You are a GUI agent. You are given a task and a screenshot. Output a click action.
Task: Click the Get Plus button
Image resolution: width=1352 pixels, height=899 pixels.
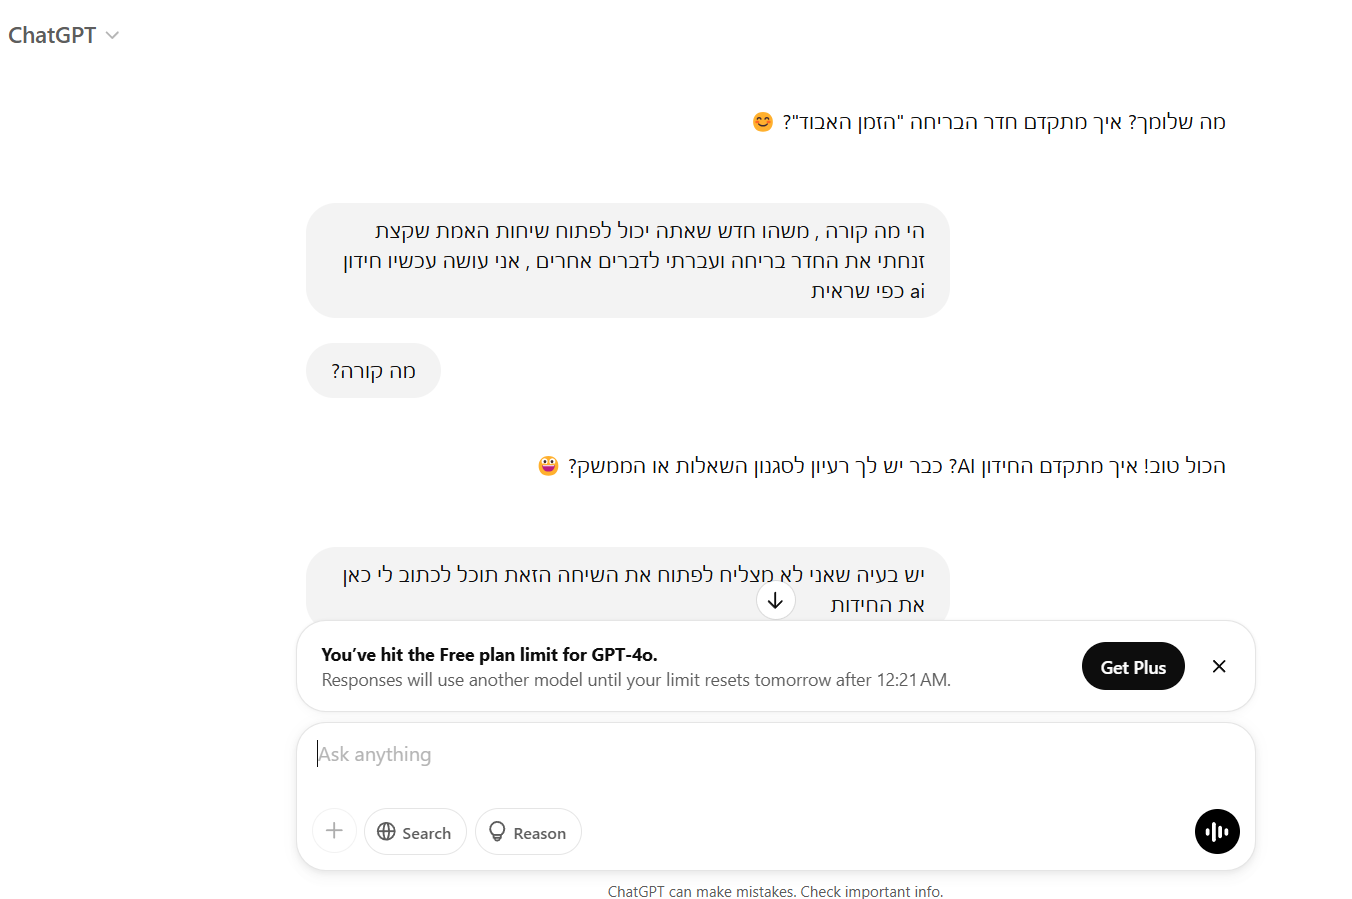(1132, 667)
